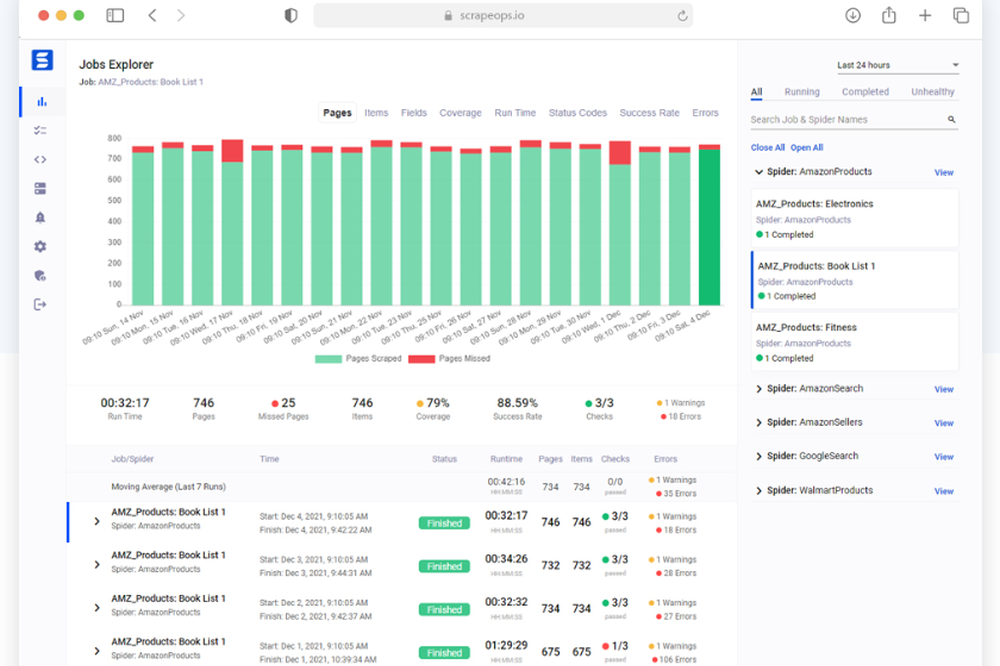Open the AMZ_Products: Book List 1 breadcrumb link
The width and height of the screenshot is (1000, 666).
pos(151,82)
